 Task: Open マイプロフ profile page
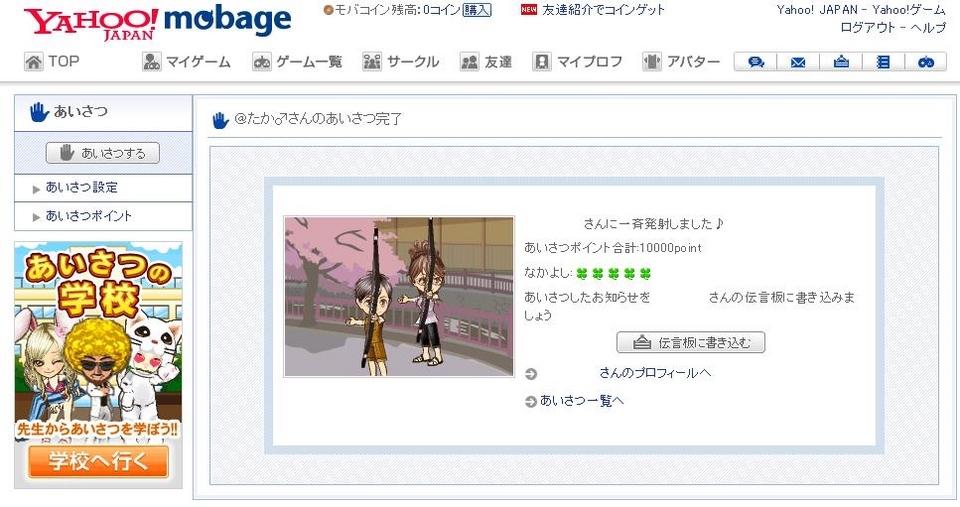pyautogui.click(x=577, y=62)
